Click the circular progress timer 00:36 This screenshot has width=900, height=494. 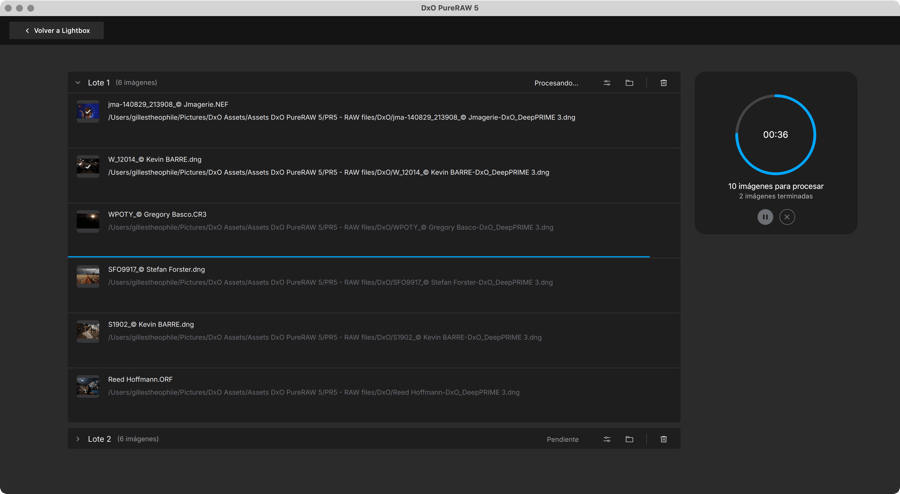coord(775,135)
